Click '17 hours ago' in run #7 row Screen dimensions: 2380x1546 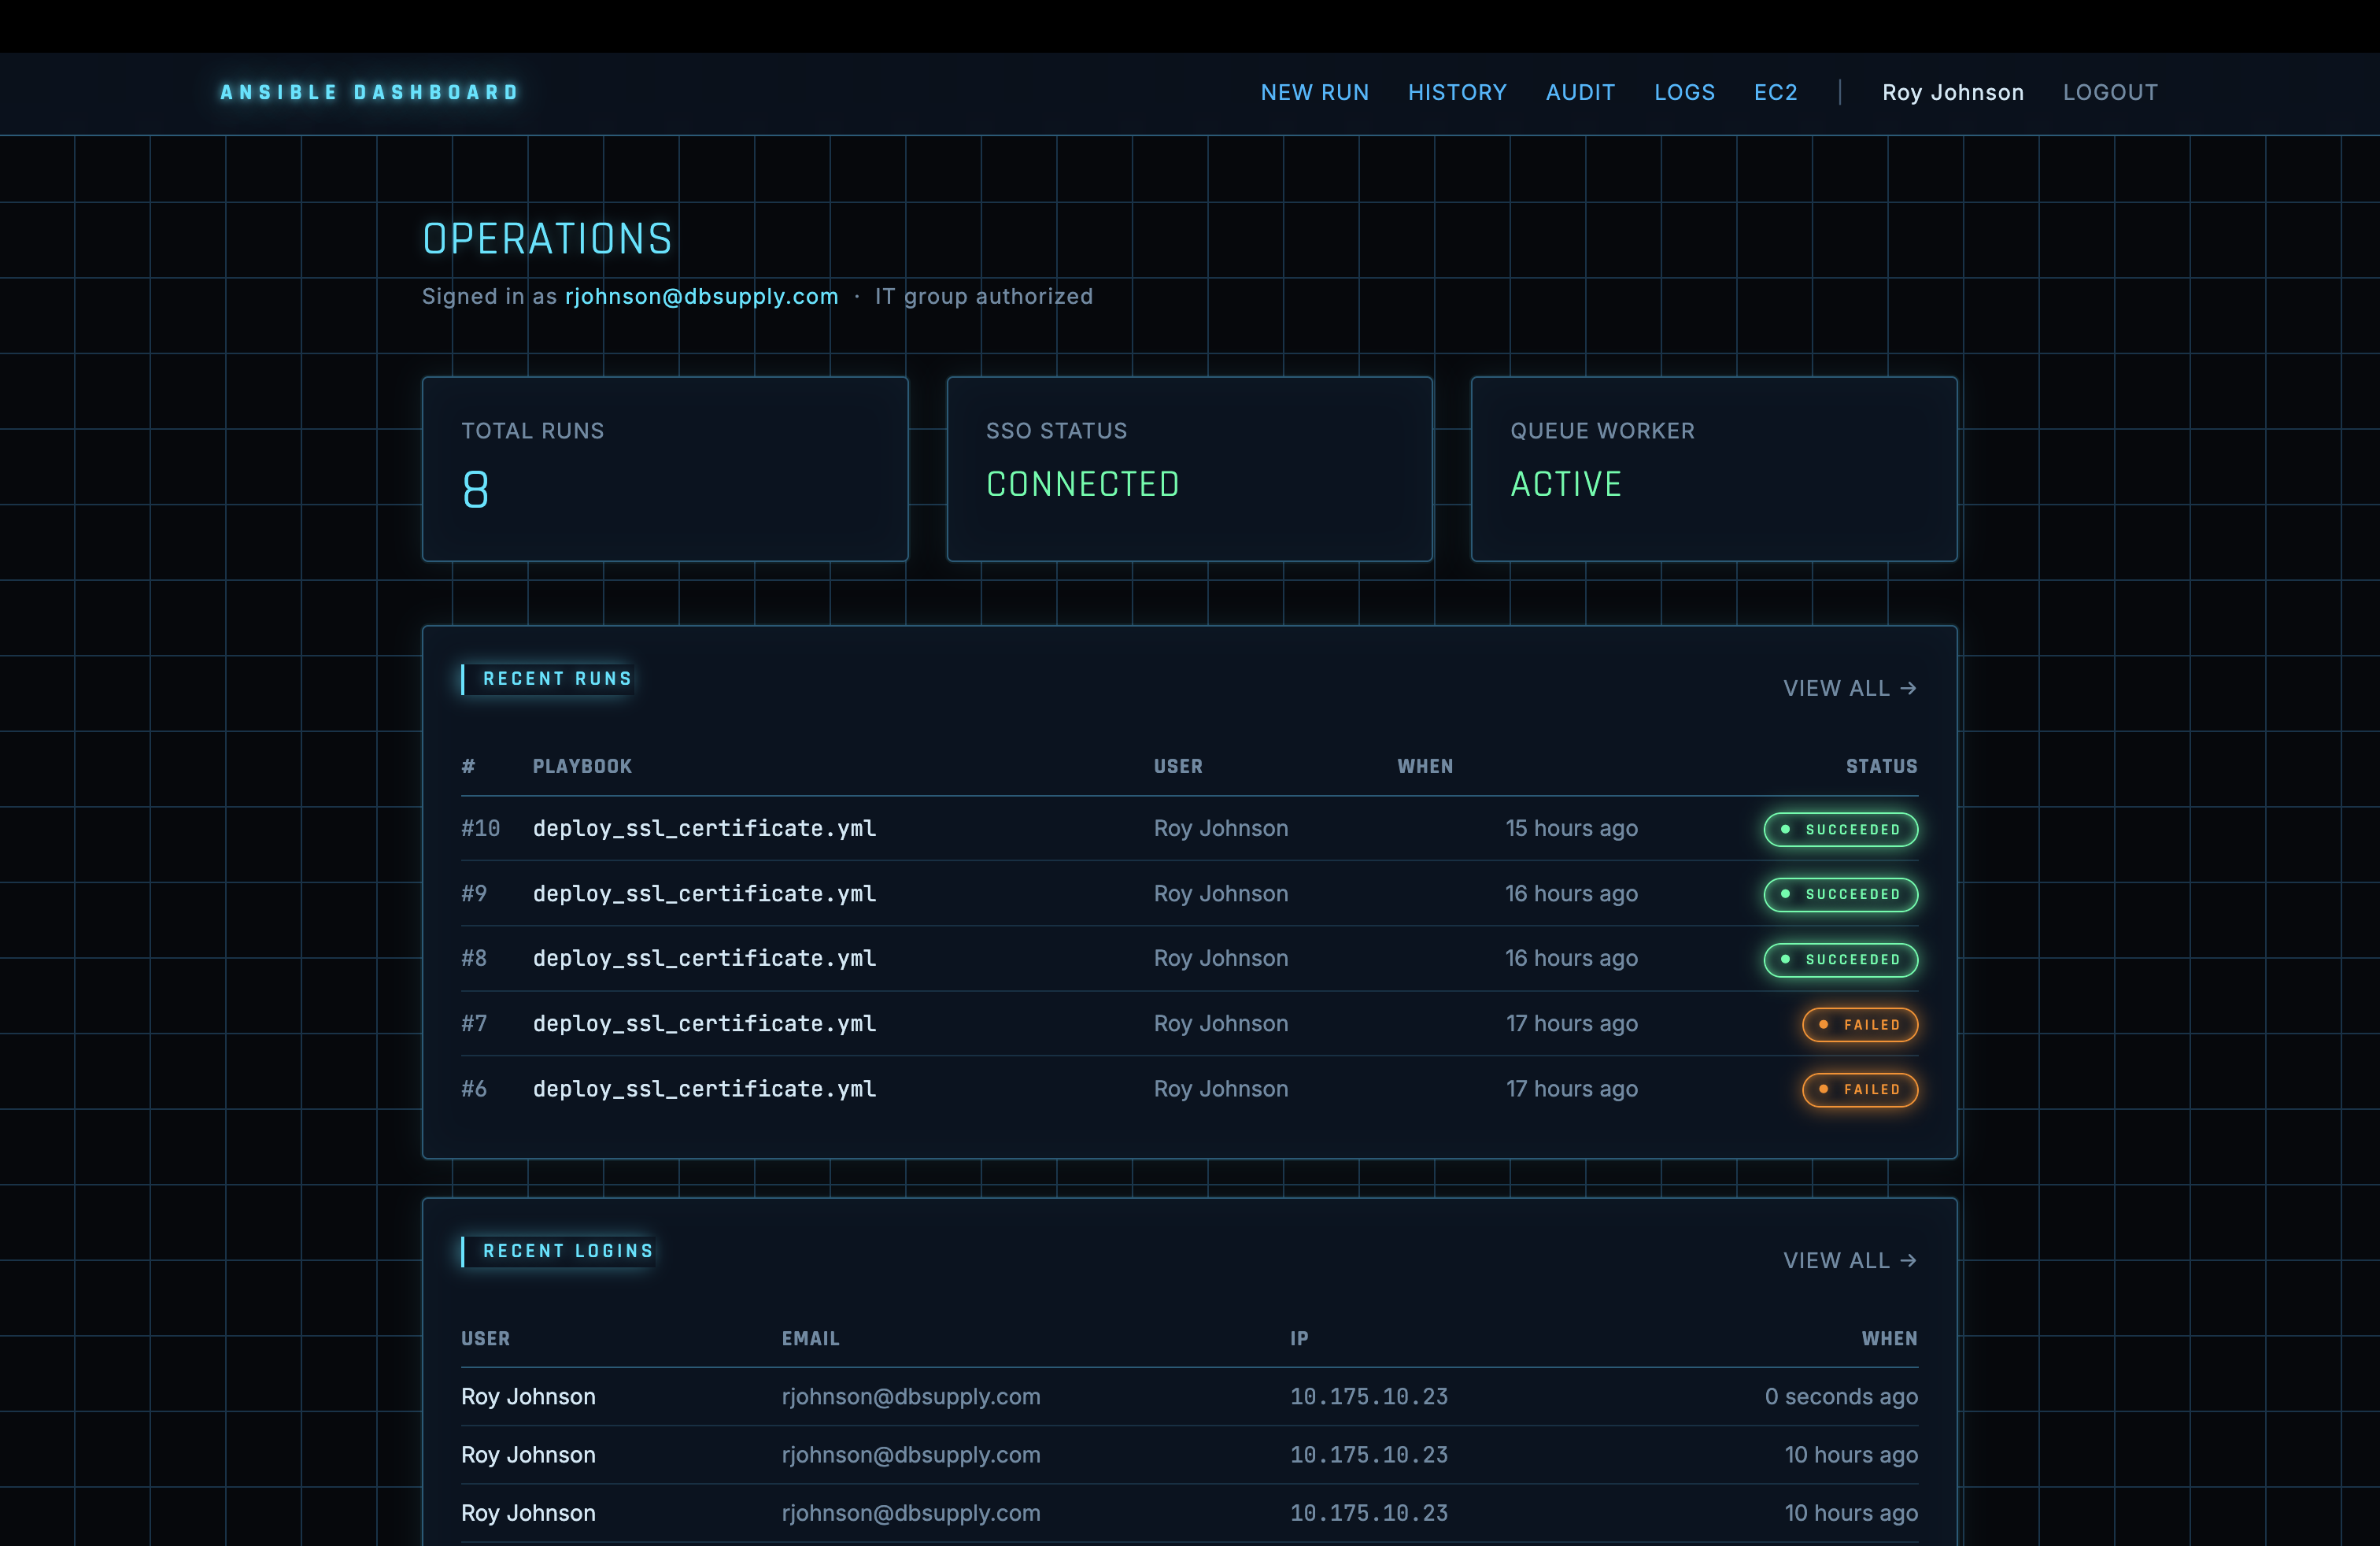[1571, 1023]
